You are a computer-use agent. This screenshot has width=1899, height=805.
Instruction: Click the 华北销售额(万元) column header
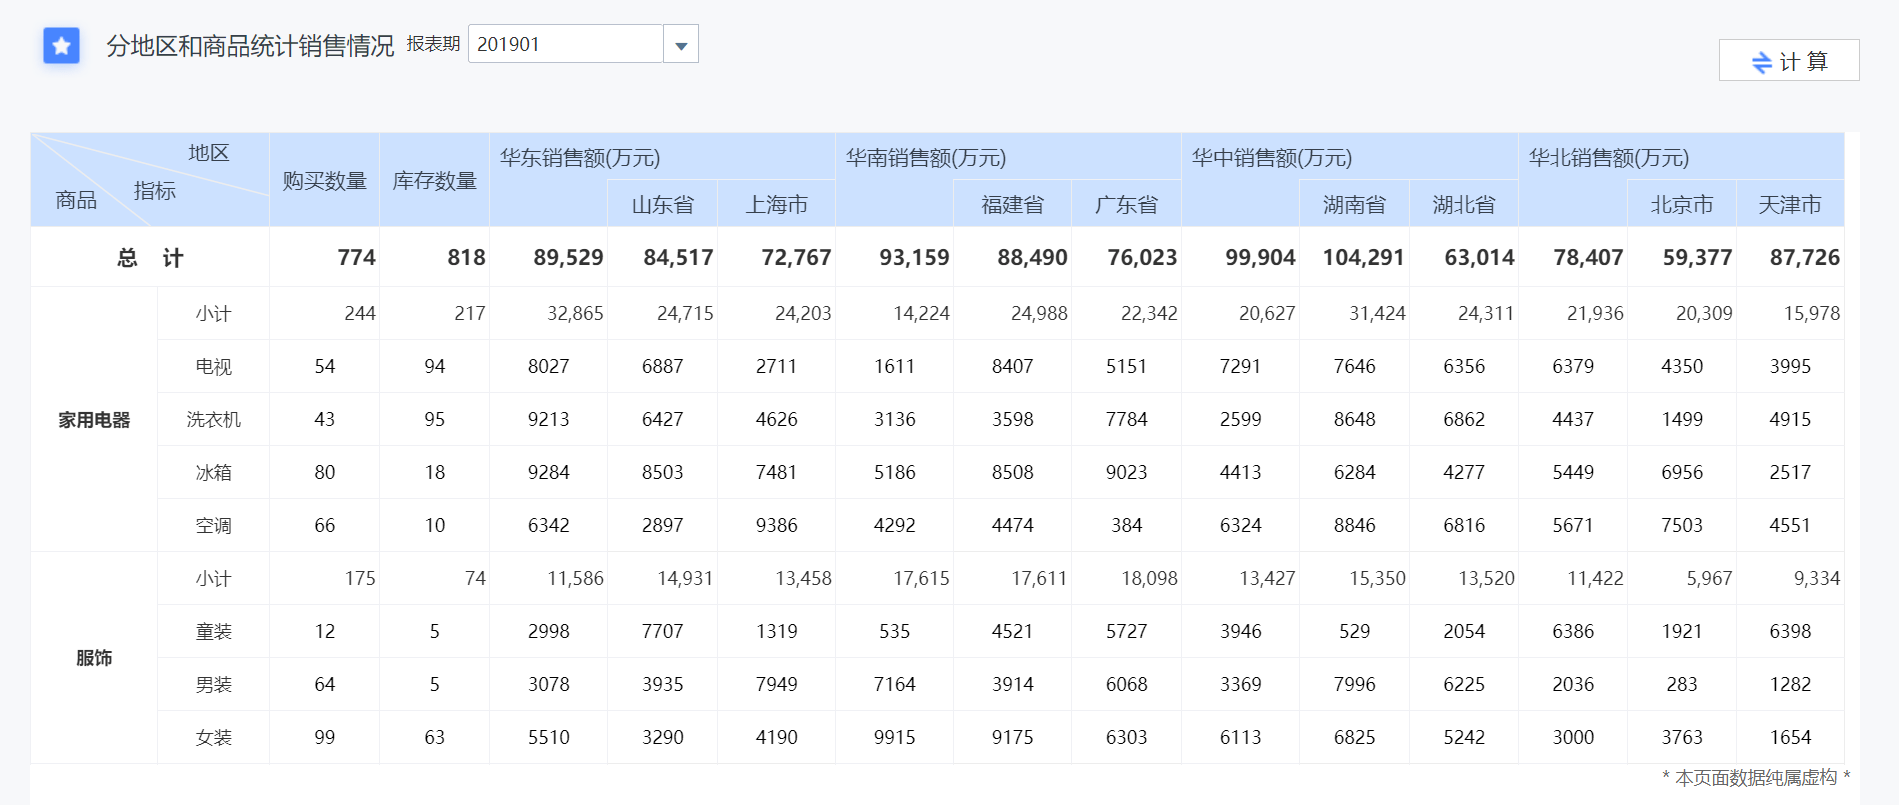click(1609, 158)
